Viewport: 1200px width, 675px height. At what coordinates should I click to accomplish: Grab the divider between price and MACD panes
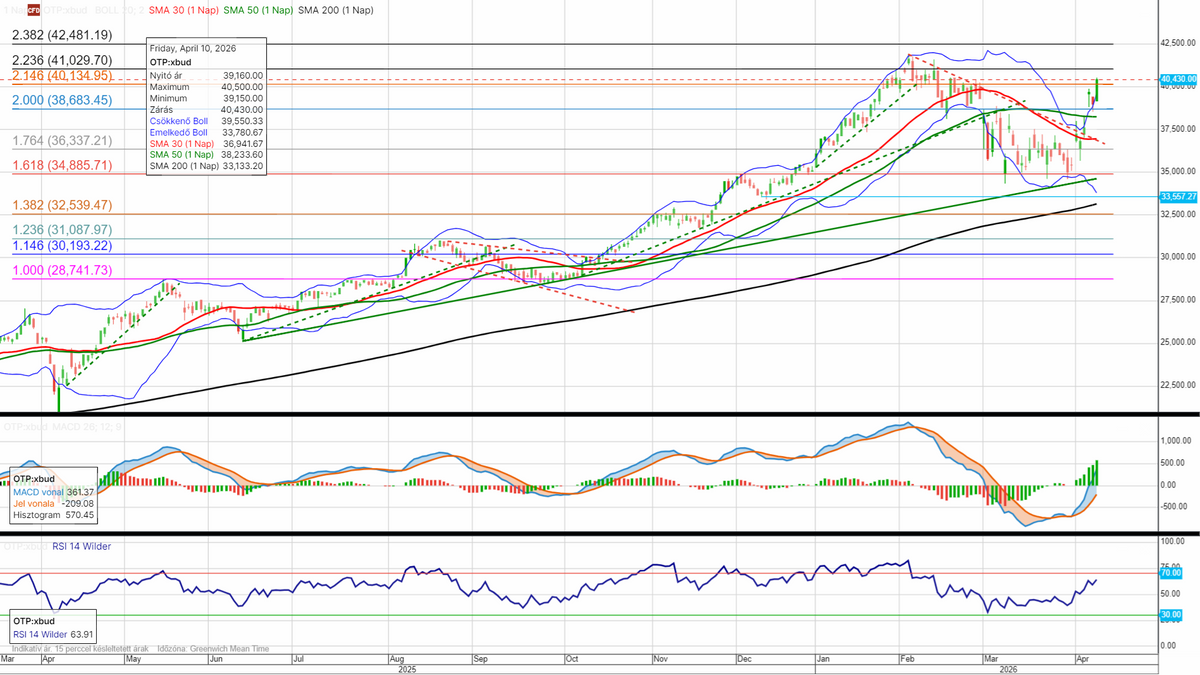coord(600,414)
